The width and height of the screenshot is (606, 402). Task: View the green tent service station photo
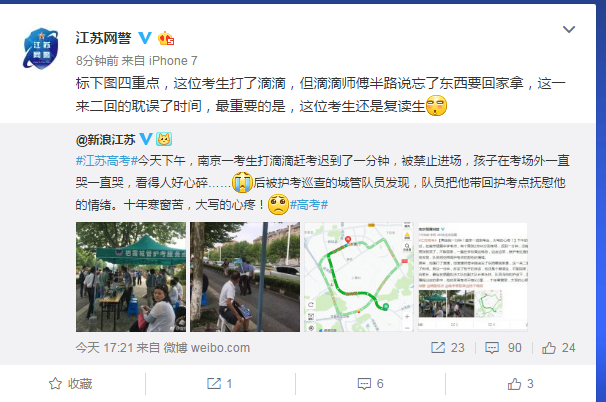click(x=131, y=277)
